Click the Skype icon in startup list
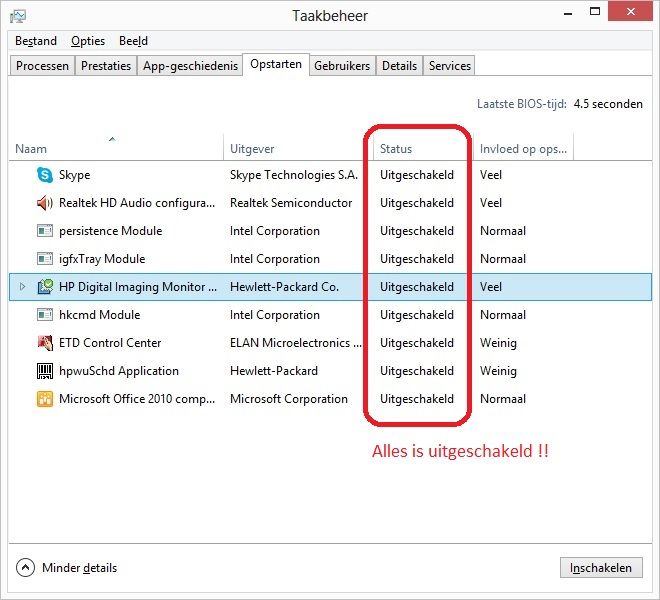Screen dimensions: 660x600 pyautogui.click(x=45, y=175)
